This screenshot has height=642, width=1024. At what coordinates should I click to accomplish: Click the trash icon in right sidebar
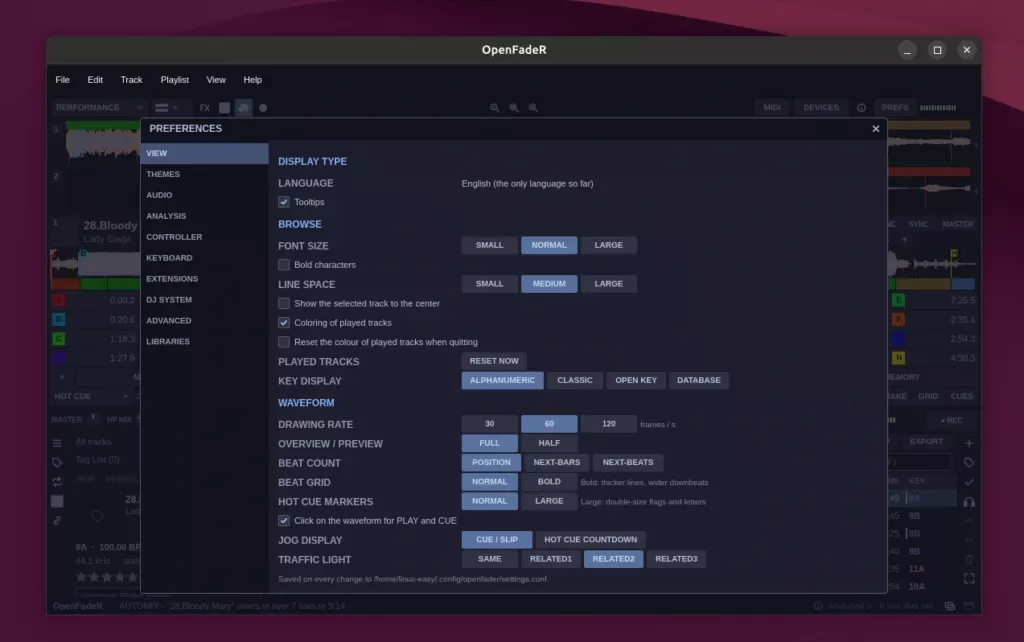969,560
